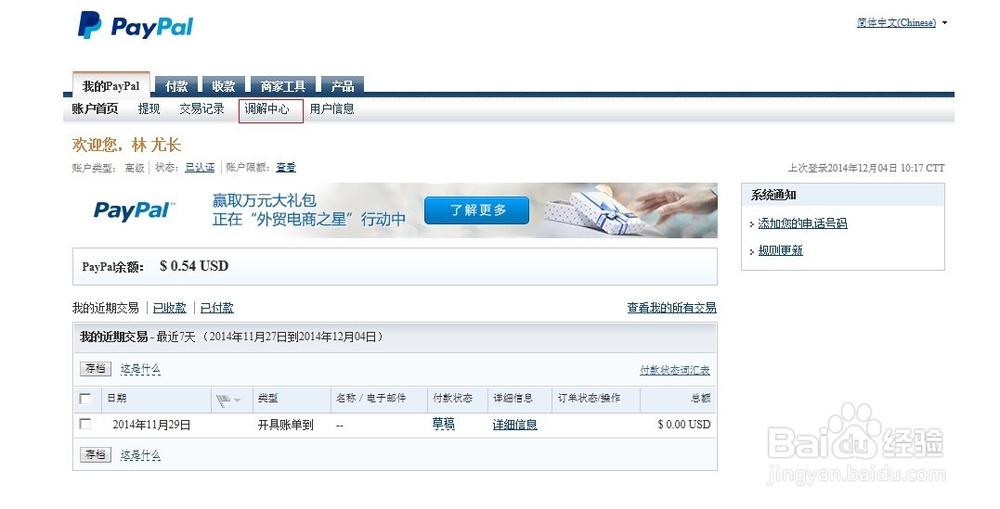Open the 产品 tab
The height and width of the screenshot is (509, 1000).
tap(342, 86)
